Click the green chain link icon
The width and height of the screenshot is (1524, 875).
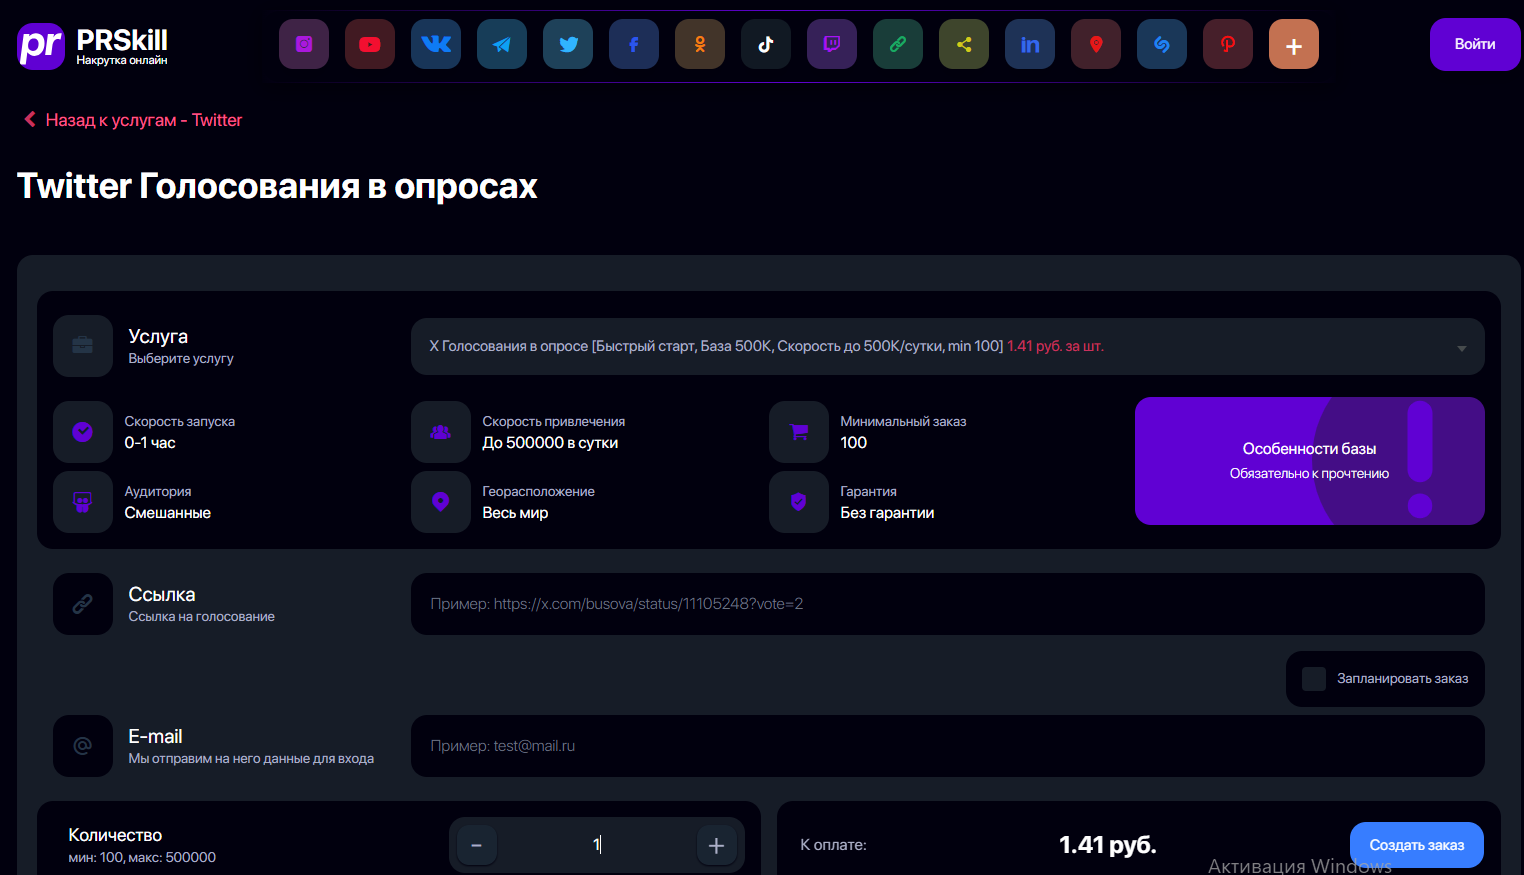(x=898, y=44)
